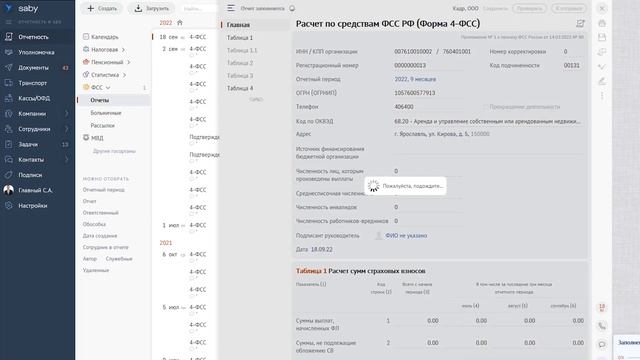Viewport: 640px width, 360px height.
Task: Filter by Отчетный период
Action: click(x=104, y=190)
